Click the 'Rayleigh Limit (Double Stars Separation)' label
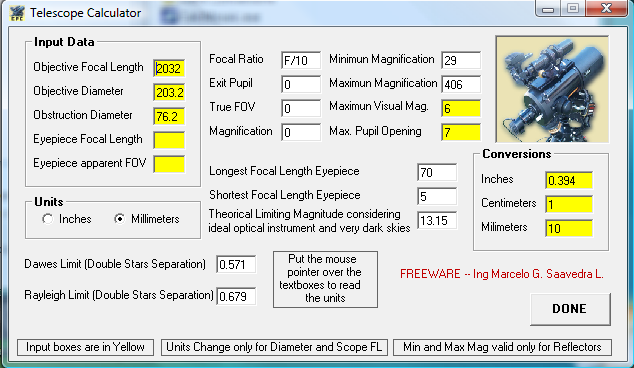The width and height of the screenshot is (634, 368). click(119, 295)
